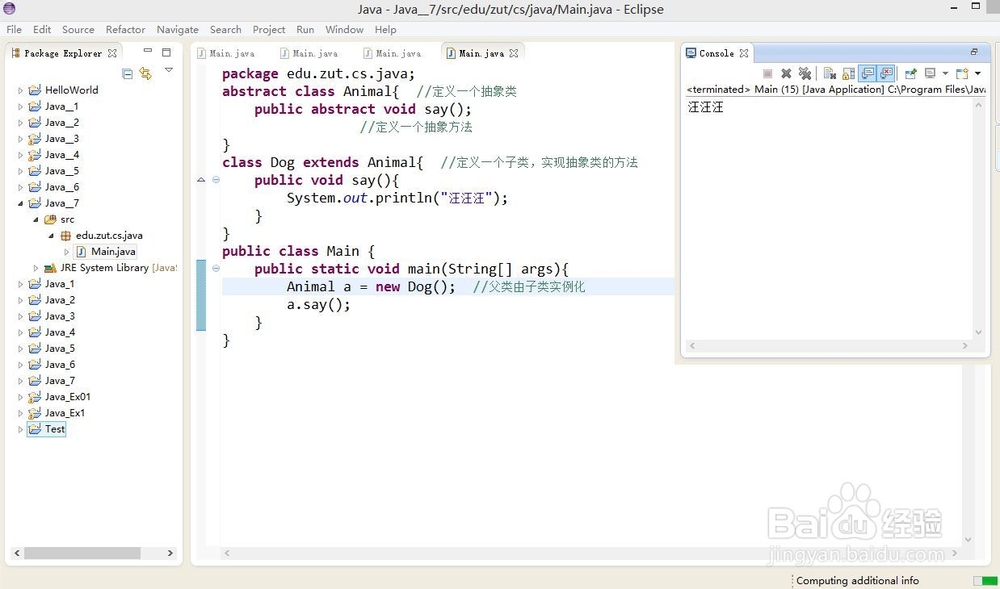Expand the HelloWorld project node

(x=20, y=91)
